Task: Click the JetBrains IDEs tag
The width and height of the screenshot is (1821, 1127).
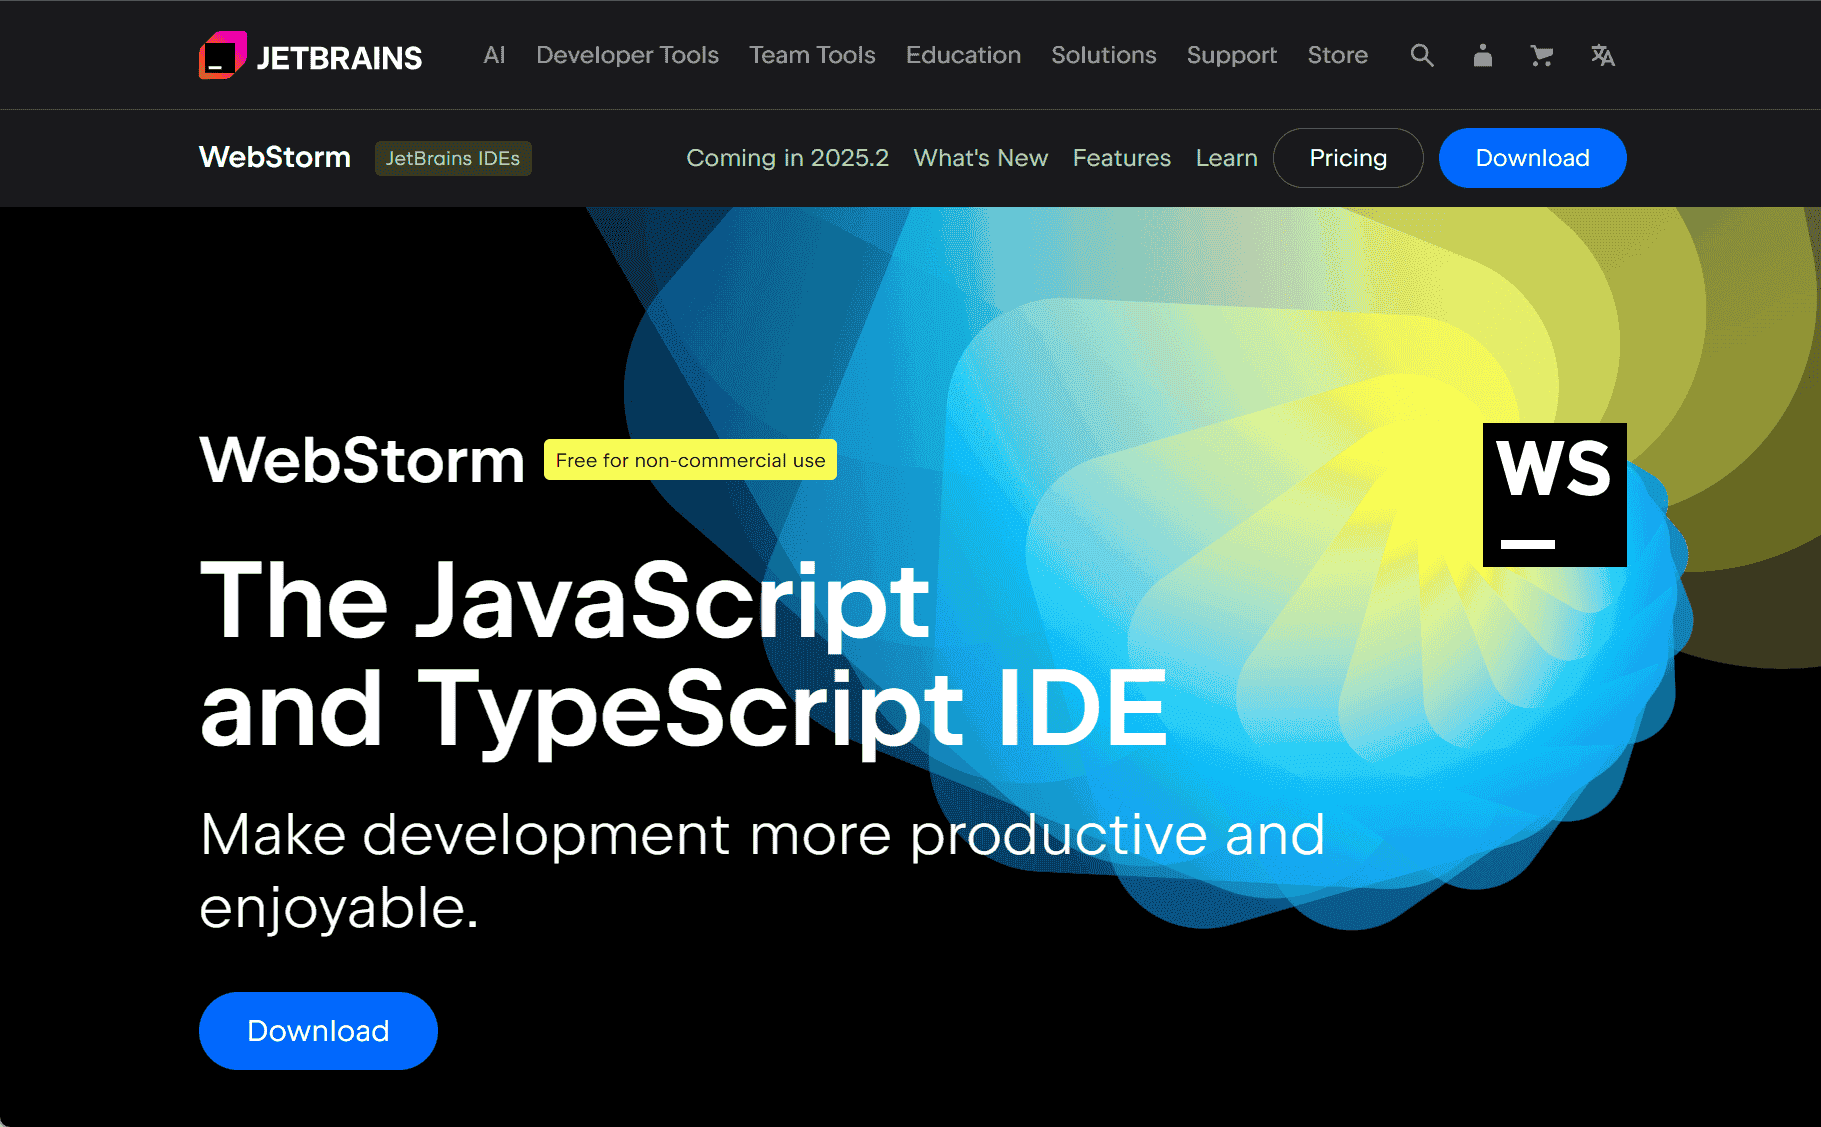Action: coord(453,158)
